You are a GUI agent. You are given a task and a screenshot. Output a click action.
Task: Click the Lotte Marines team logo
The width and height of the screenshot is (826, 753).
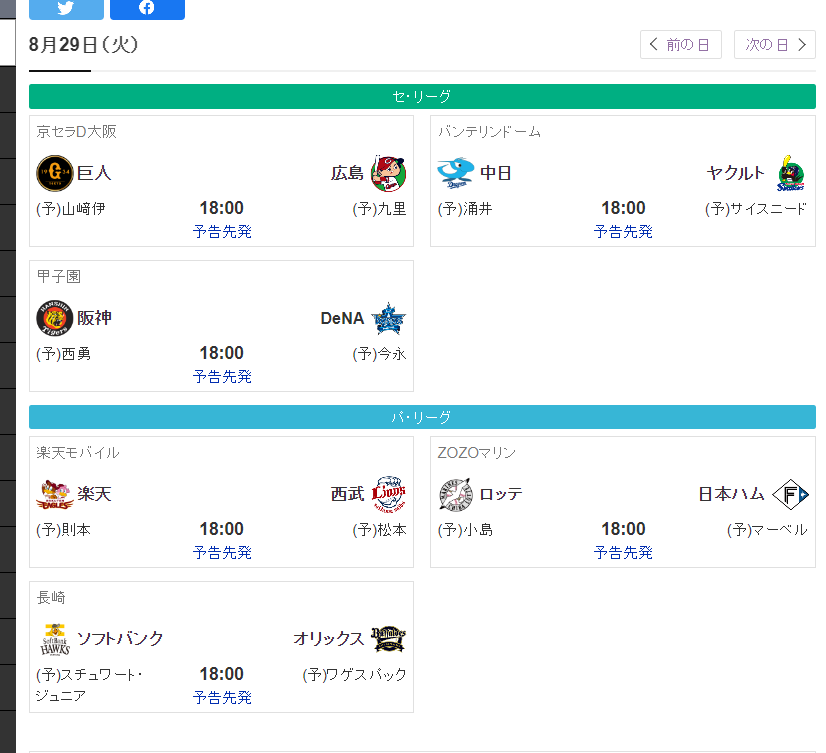tap(456, 494)
